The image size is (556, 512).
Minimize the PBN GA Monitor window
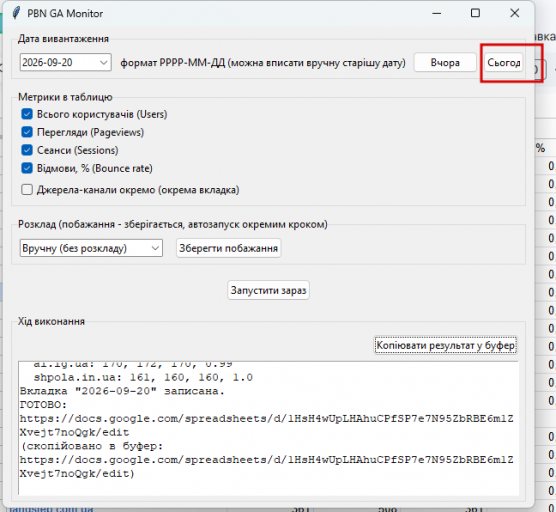tap(437, 13)
